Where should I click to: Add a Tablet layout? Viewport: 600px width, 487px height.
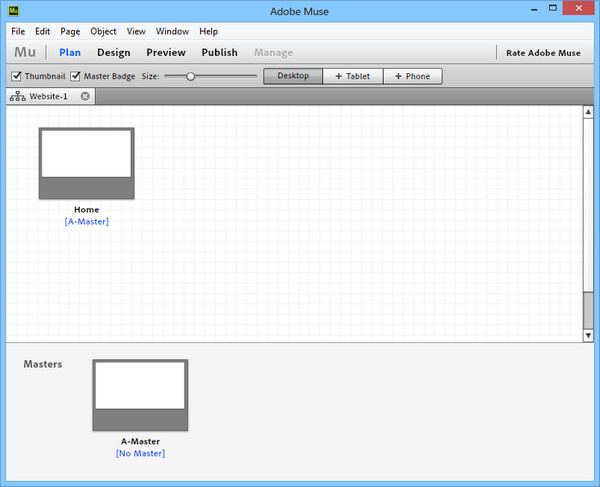(x=352, y=76)
